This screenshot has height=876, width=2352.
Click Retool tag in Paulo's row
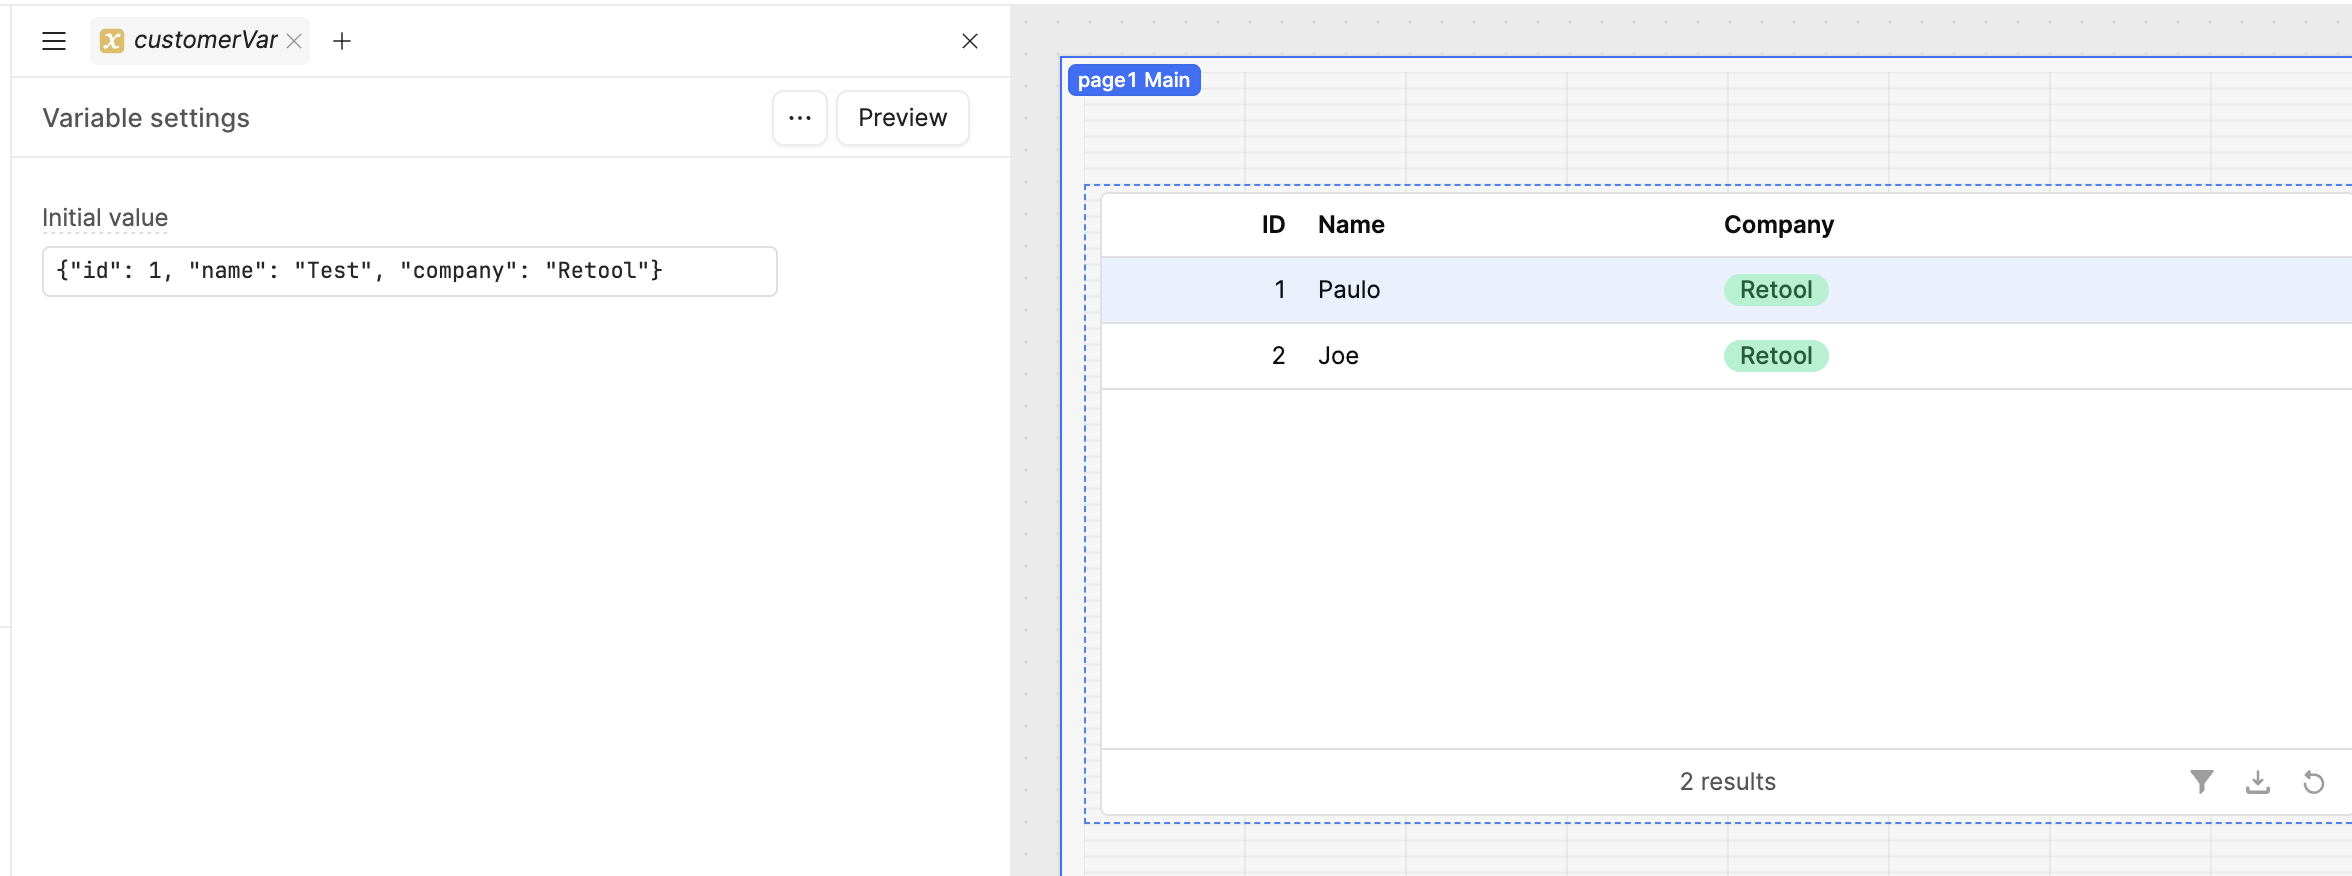coord(1776,290)
